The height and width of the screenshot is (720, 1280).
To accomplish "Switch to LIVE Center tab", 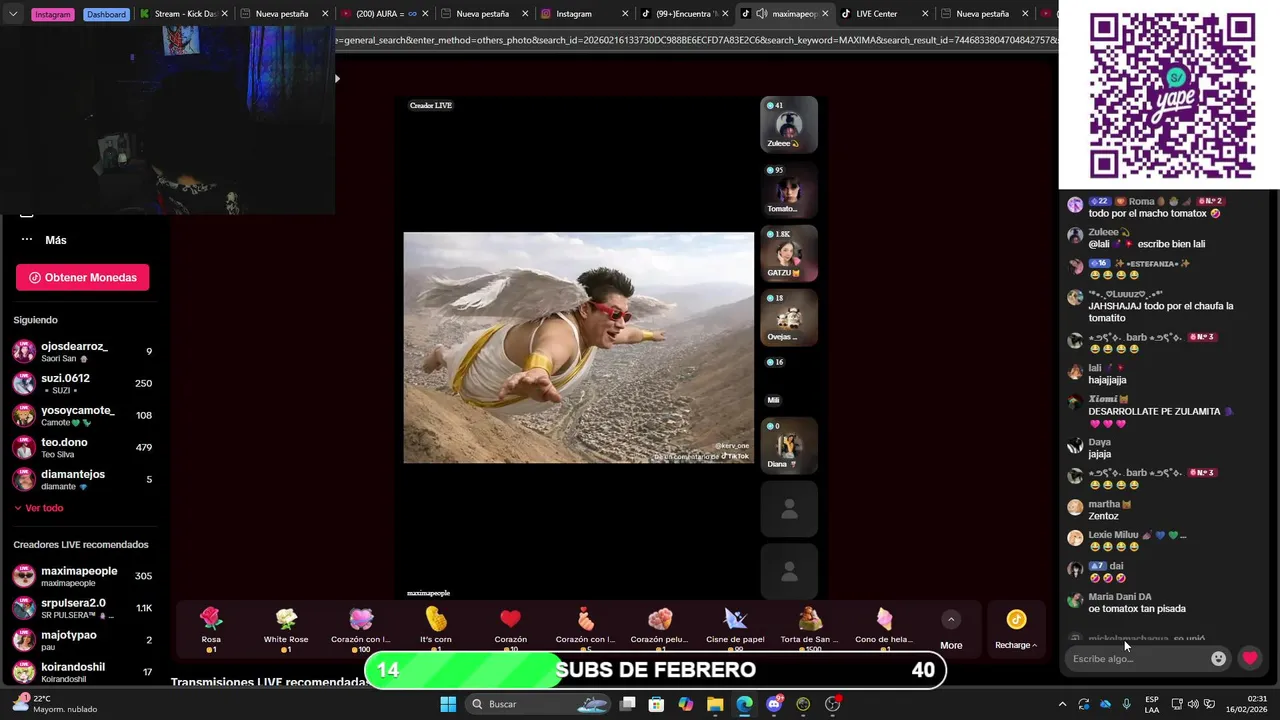I will pyautogui.click(x=884, y=14).
